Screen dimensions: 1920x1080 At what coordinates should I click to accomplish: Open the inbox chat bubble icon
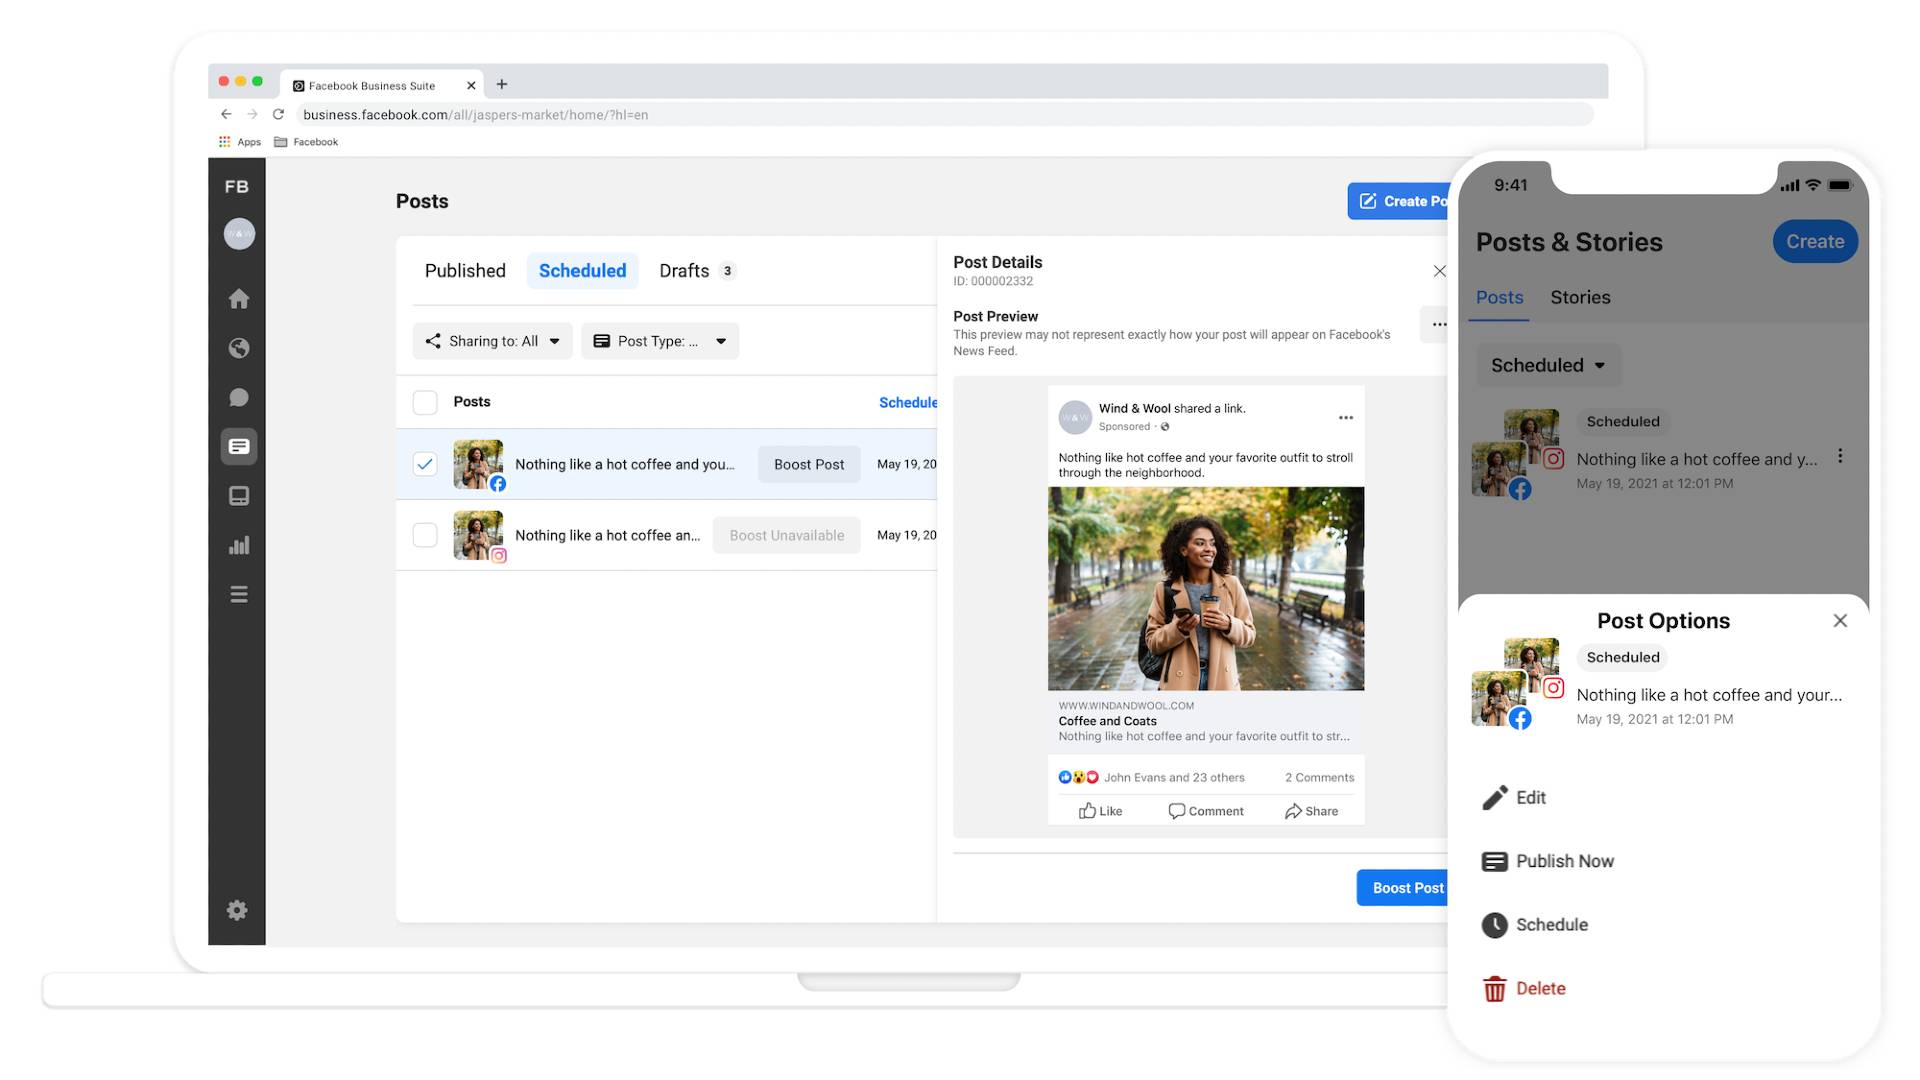pyautogui.click(x=238, y=397)
